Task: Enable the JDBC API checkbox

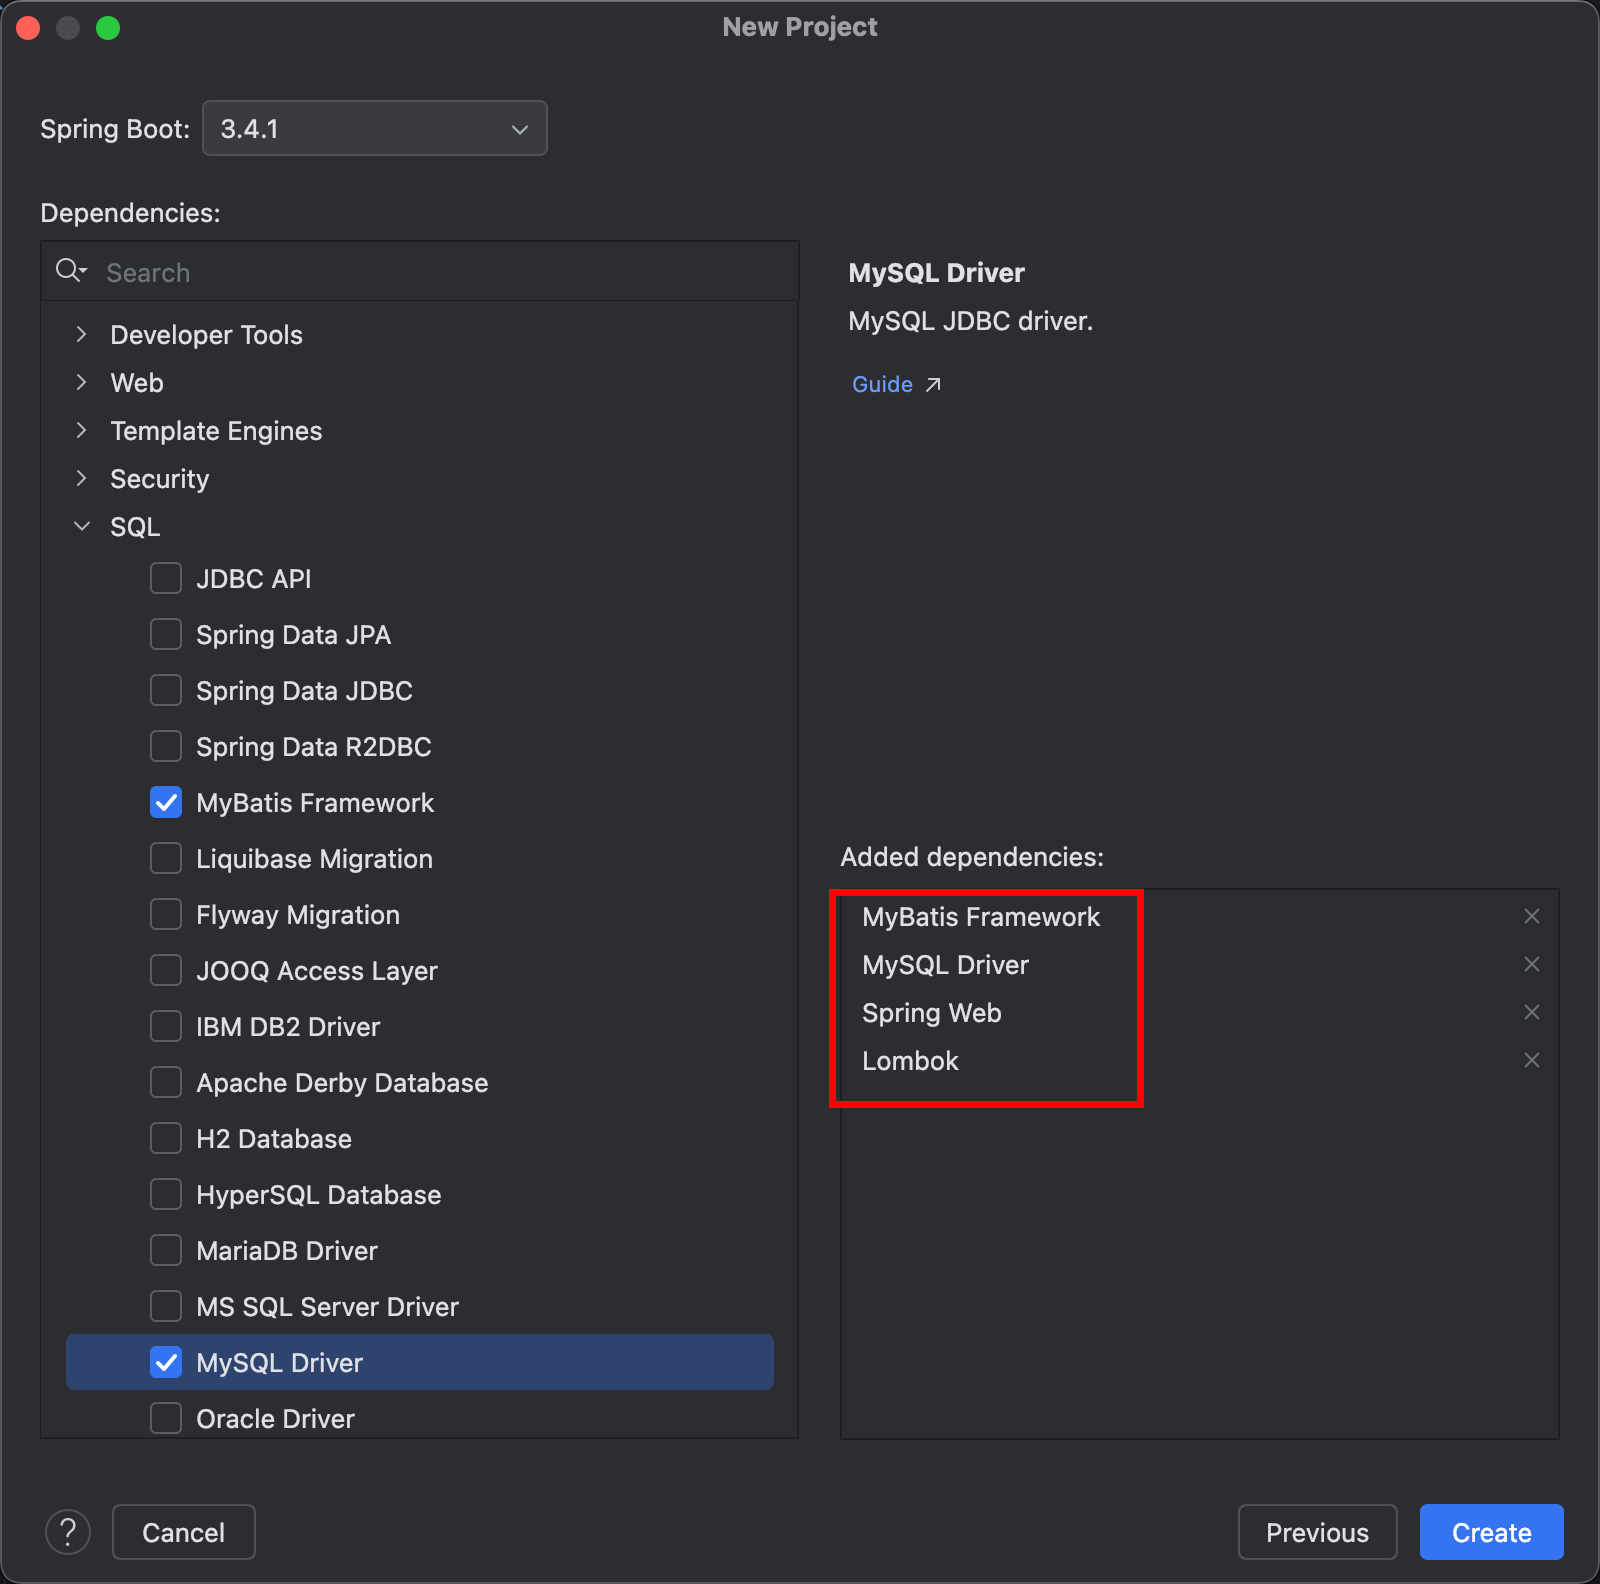Action: point(166,578)
